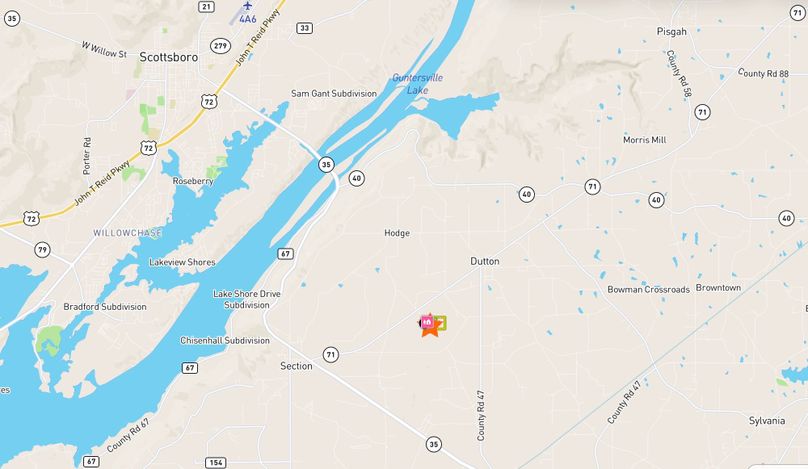Click the route 279 shield
The height and width of the screenshot is (469, 808).
point(221,46)
